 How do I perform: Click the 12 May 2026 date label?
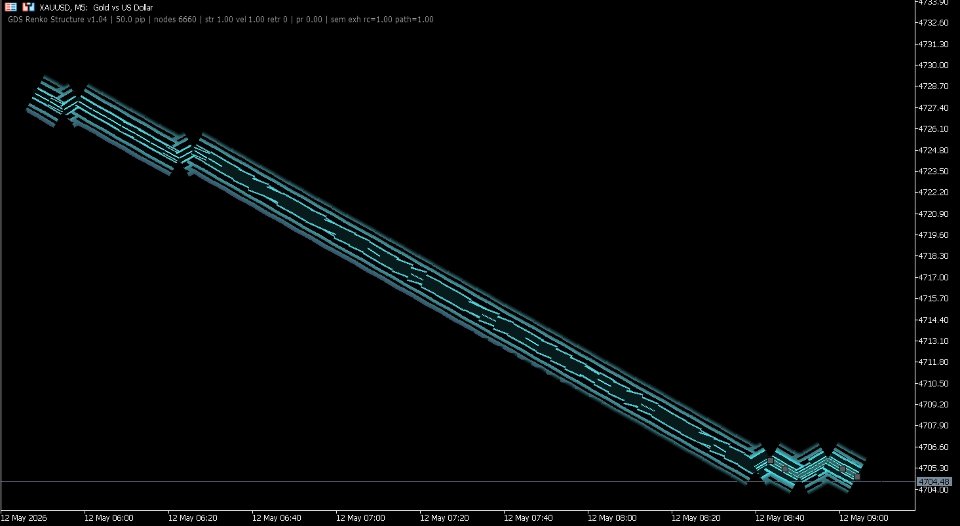(x=23, y=518)
